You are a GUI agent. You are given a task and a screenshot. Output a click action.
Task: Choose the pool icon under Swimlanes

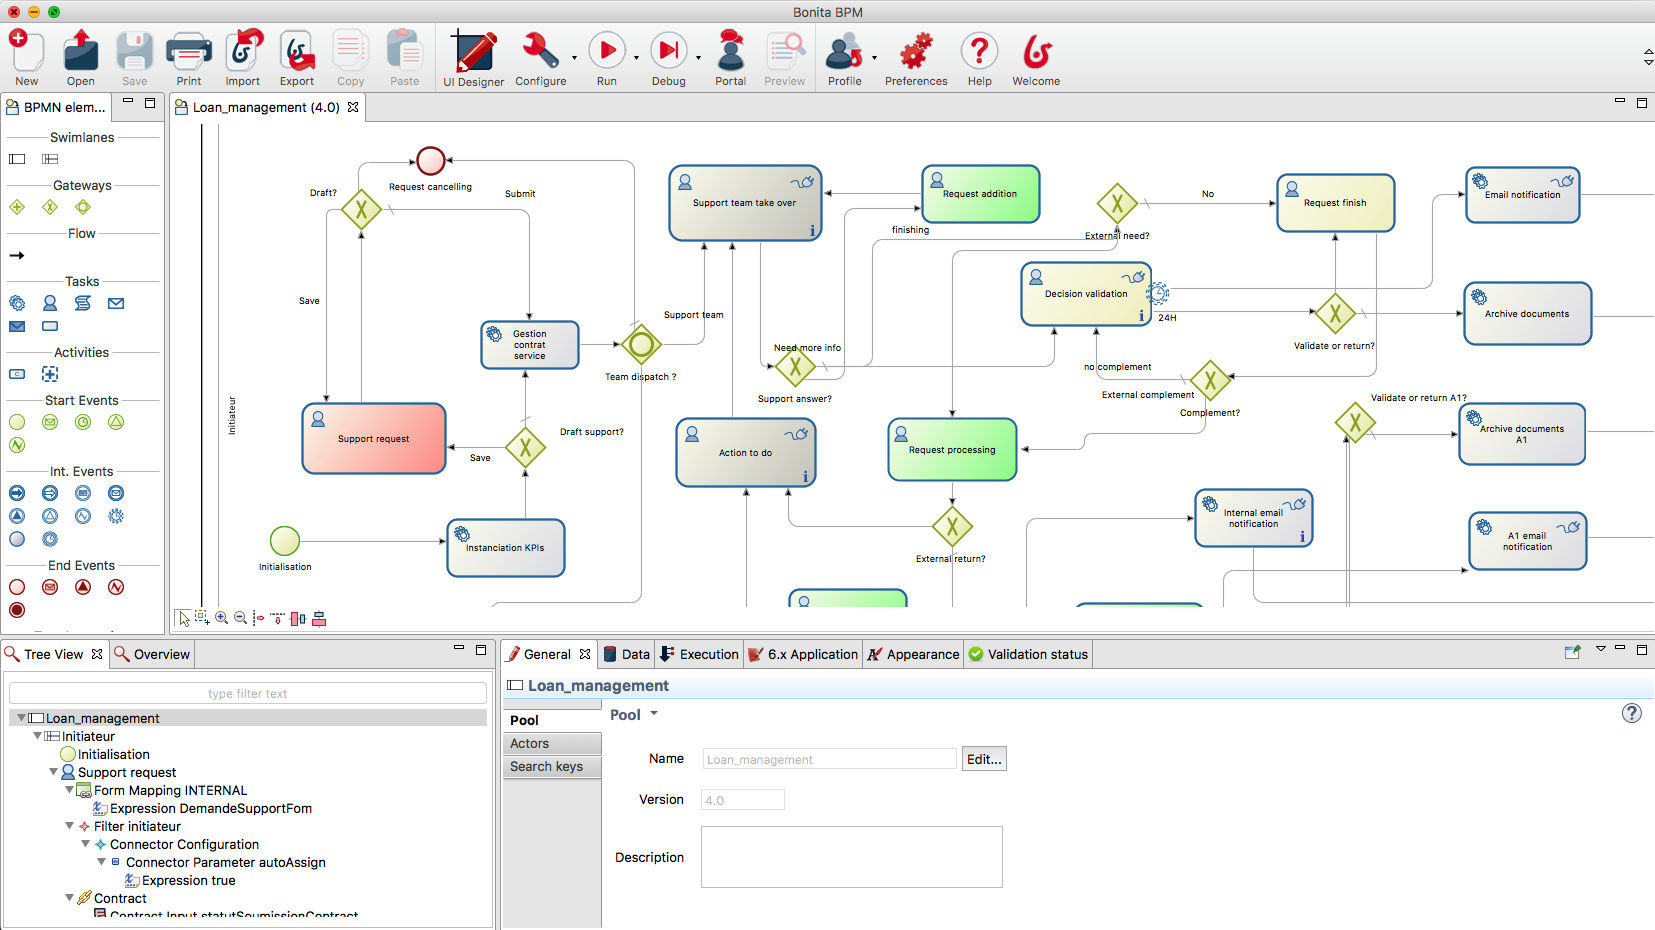[17, 159]
